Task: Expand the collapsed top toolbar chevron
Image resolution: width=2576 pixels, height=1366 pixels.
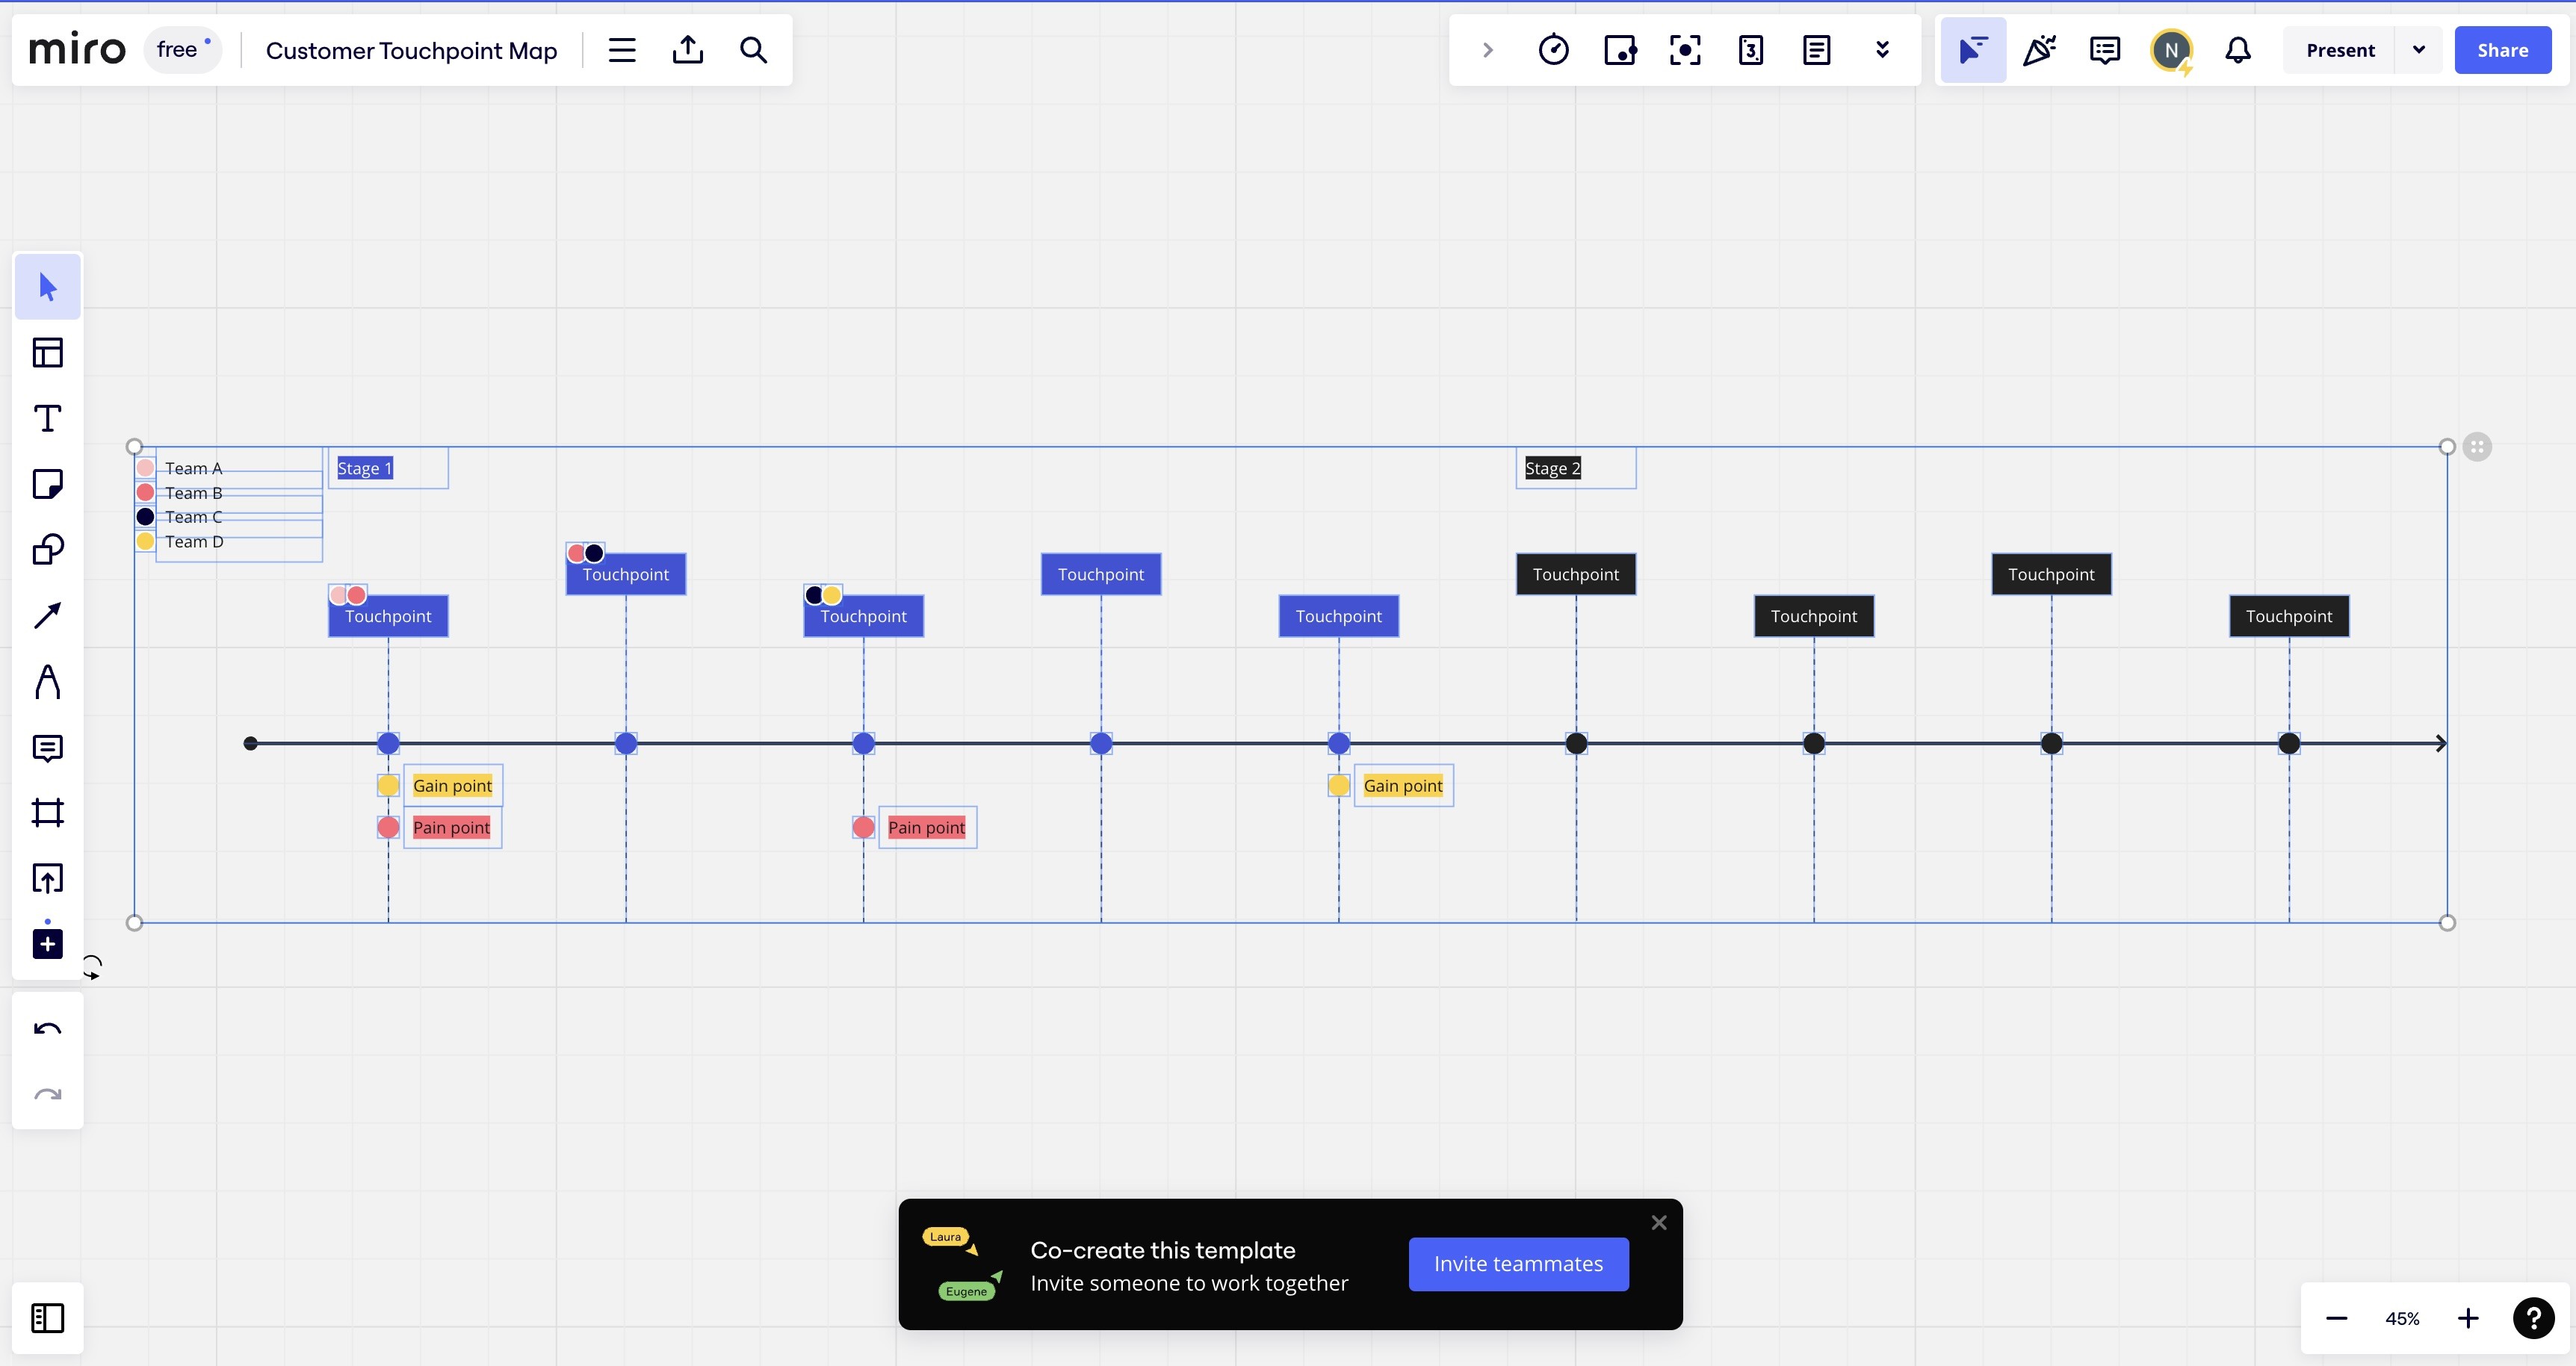Action: [x=1487, y=50]
